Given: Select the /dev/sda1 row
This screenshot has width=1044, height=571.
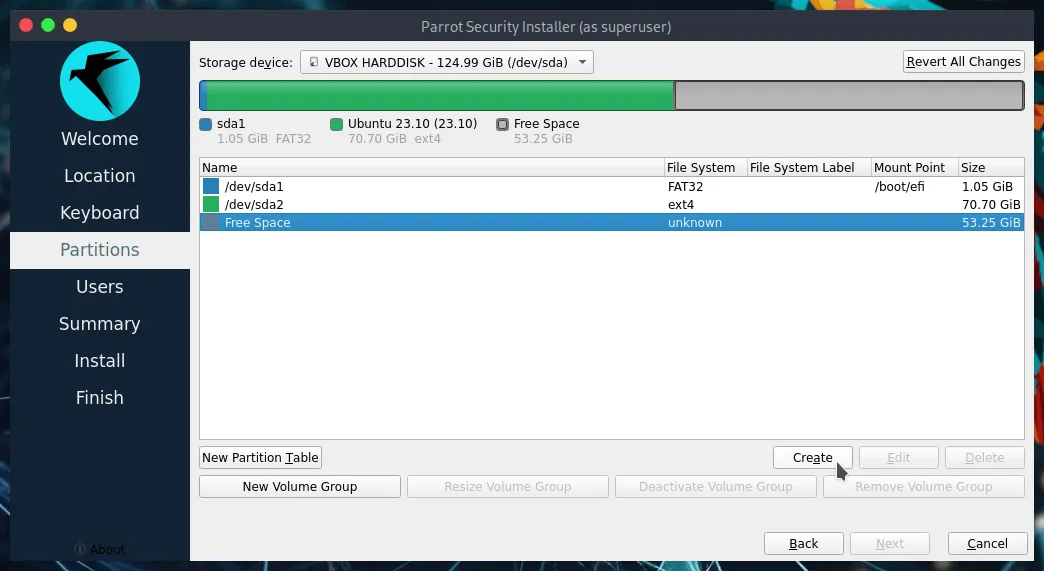Looking at the screenshot, I should tap(611, 186).
